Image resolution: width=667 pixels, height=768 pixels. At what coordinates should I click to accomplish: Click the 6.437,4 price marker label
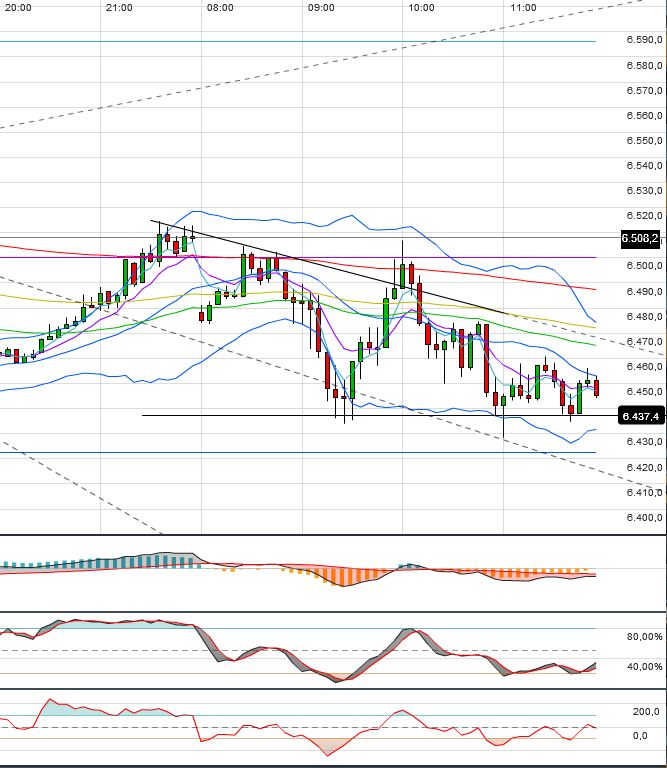click(641, 417)
